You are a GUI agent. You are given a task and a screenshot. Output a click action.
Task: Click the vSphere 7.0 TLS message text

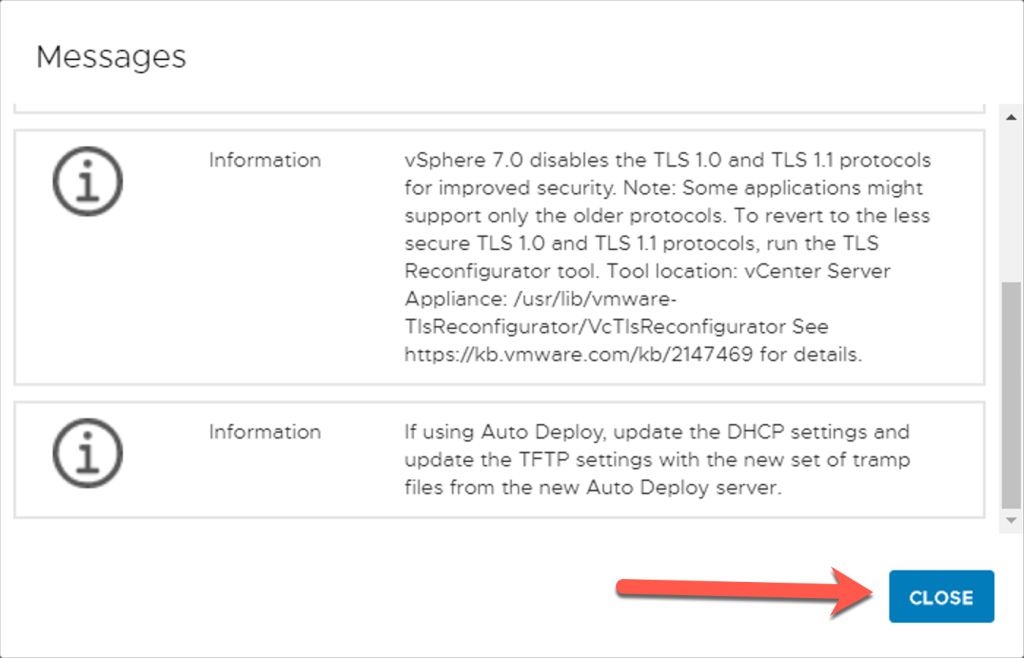(667, 160)
